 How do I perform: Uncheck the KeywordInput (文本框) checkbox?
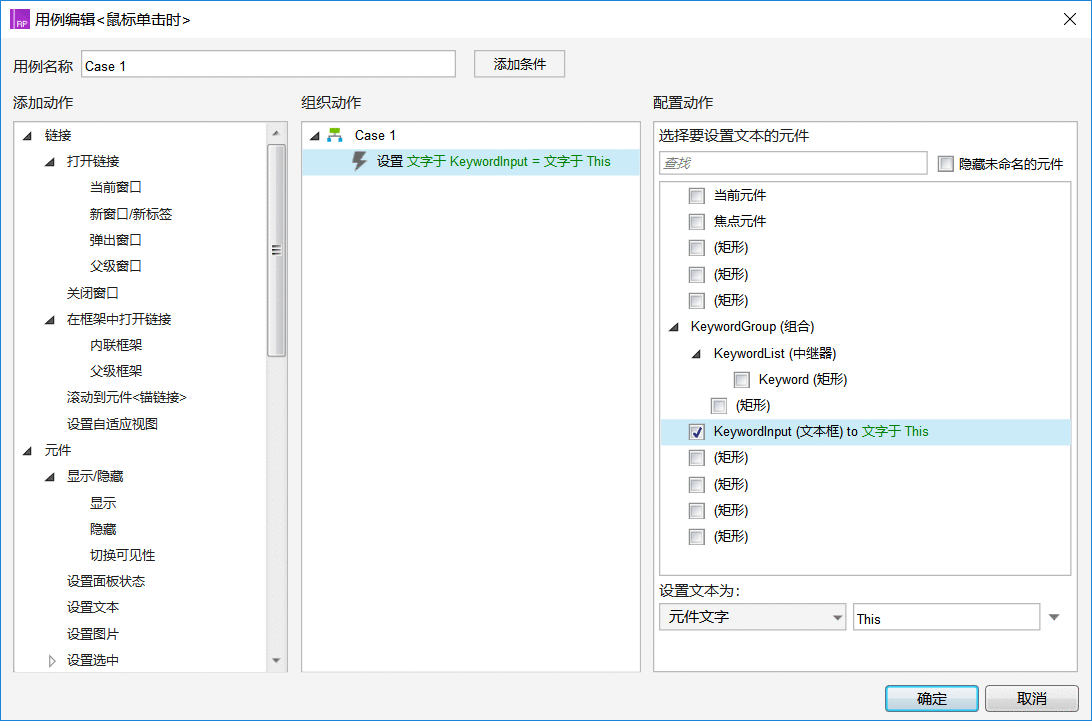pos(696,432)
